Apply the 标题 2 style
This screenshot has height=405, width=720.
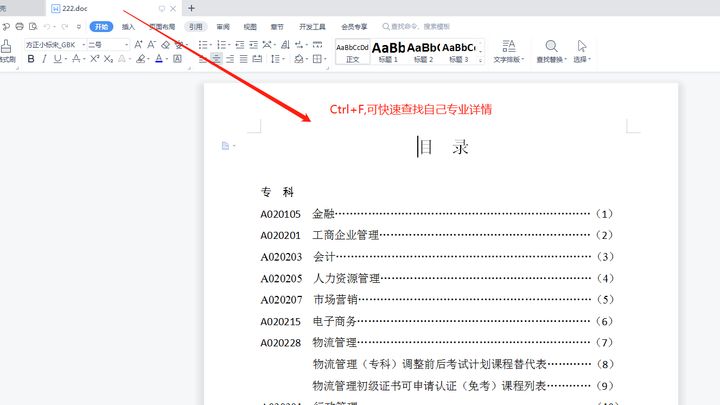coord(423,51)
